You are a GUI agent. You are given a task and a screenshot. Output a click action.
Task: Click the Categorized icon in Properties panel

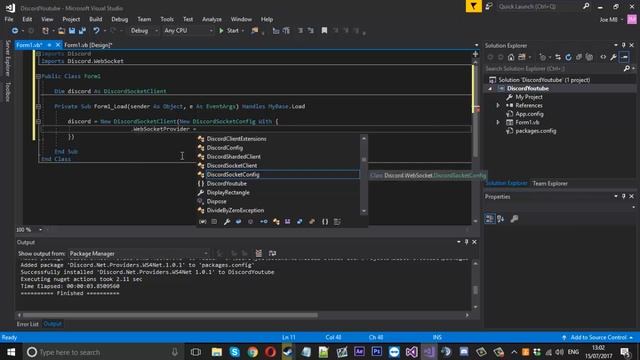point(489,219)
